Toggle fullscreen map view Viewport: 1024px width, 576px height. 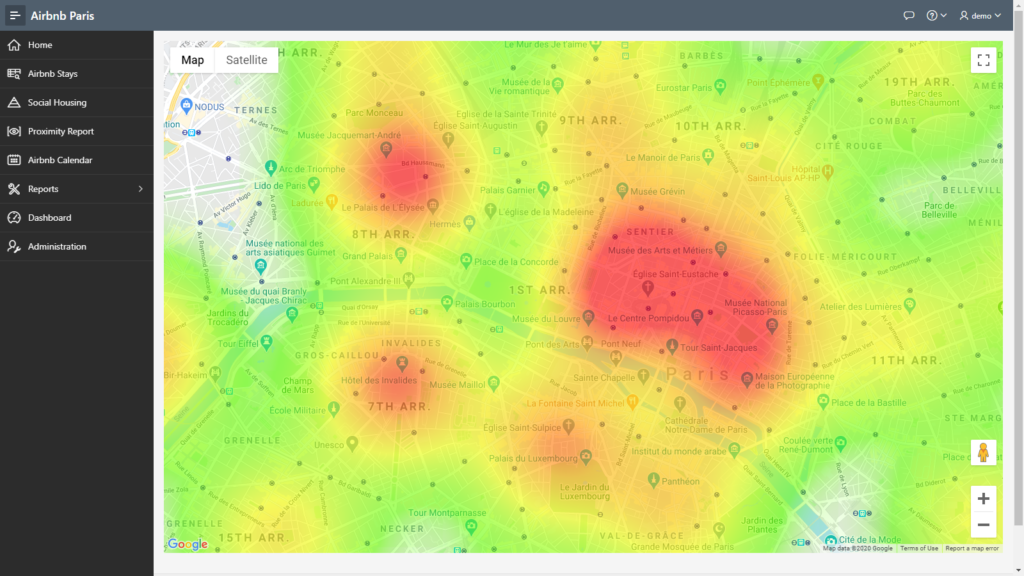tap(983, 60)
